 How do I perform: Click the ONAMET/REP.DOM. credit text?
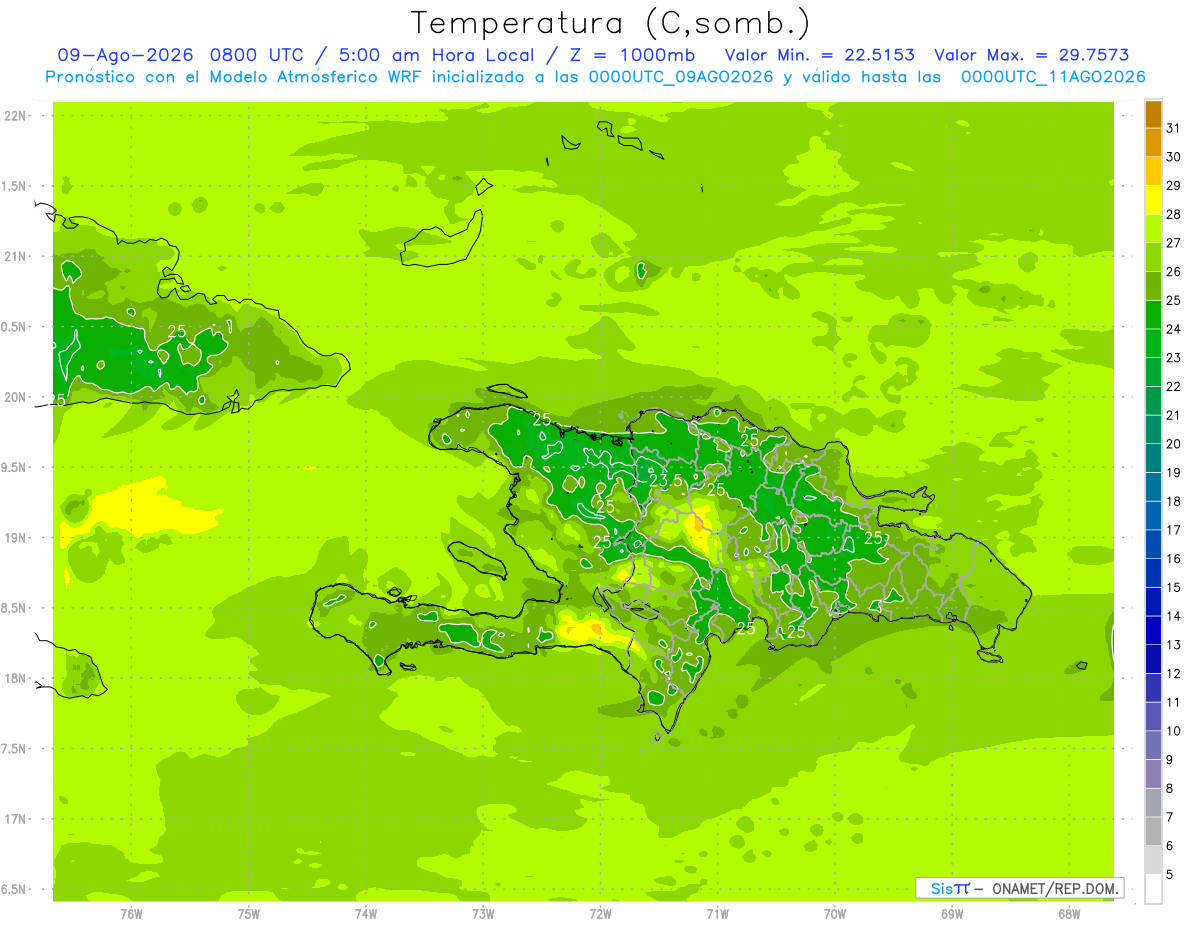pyautogui.click(x=1055, y=888)
